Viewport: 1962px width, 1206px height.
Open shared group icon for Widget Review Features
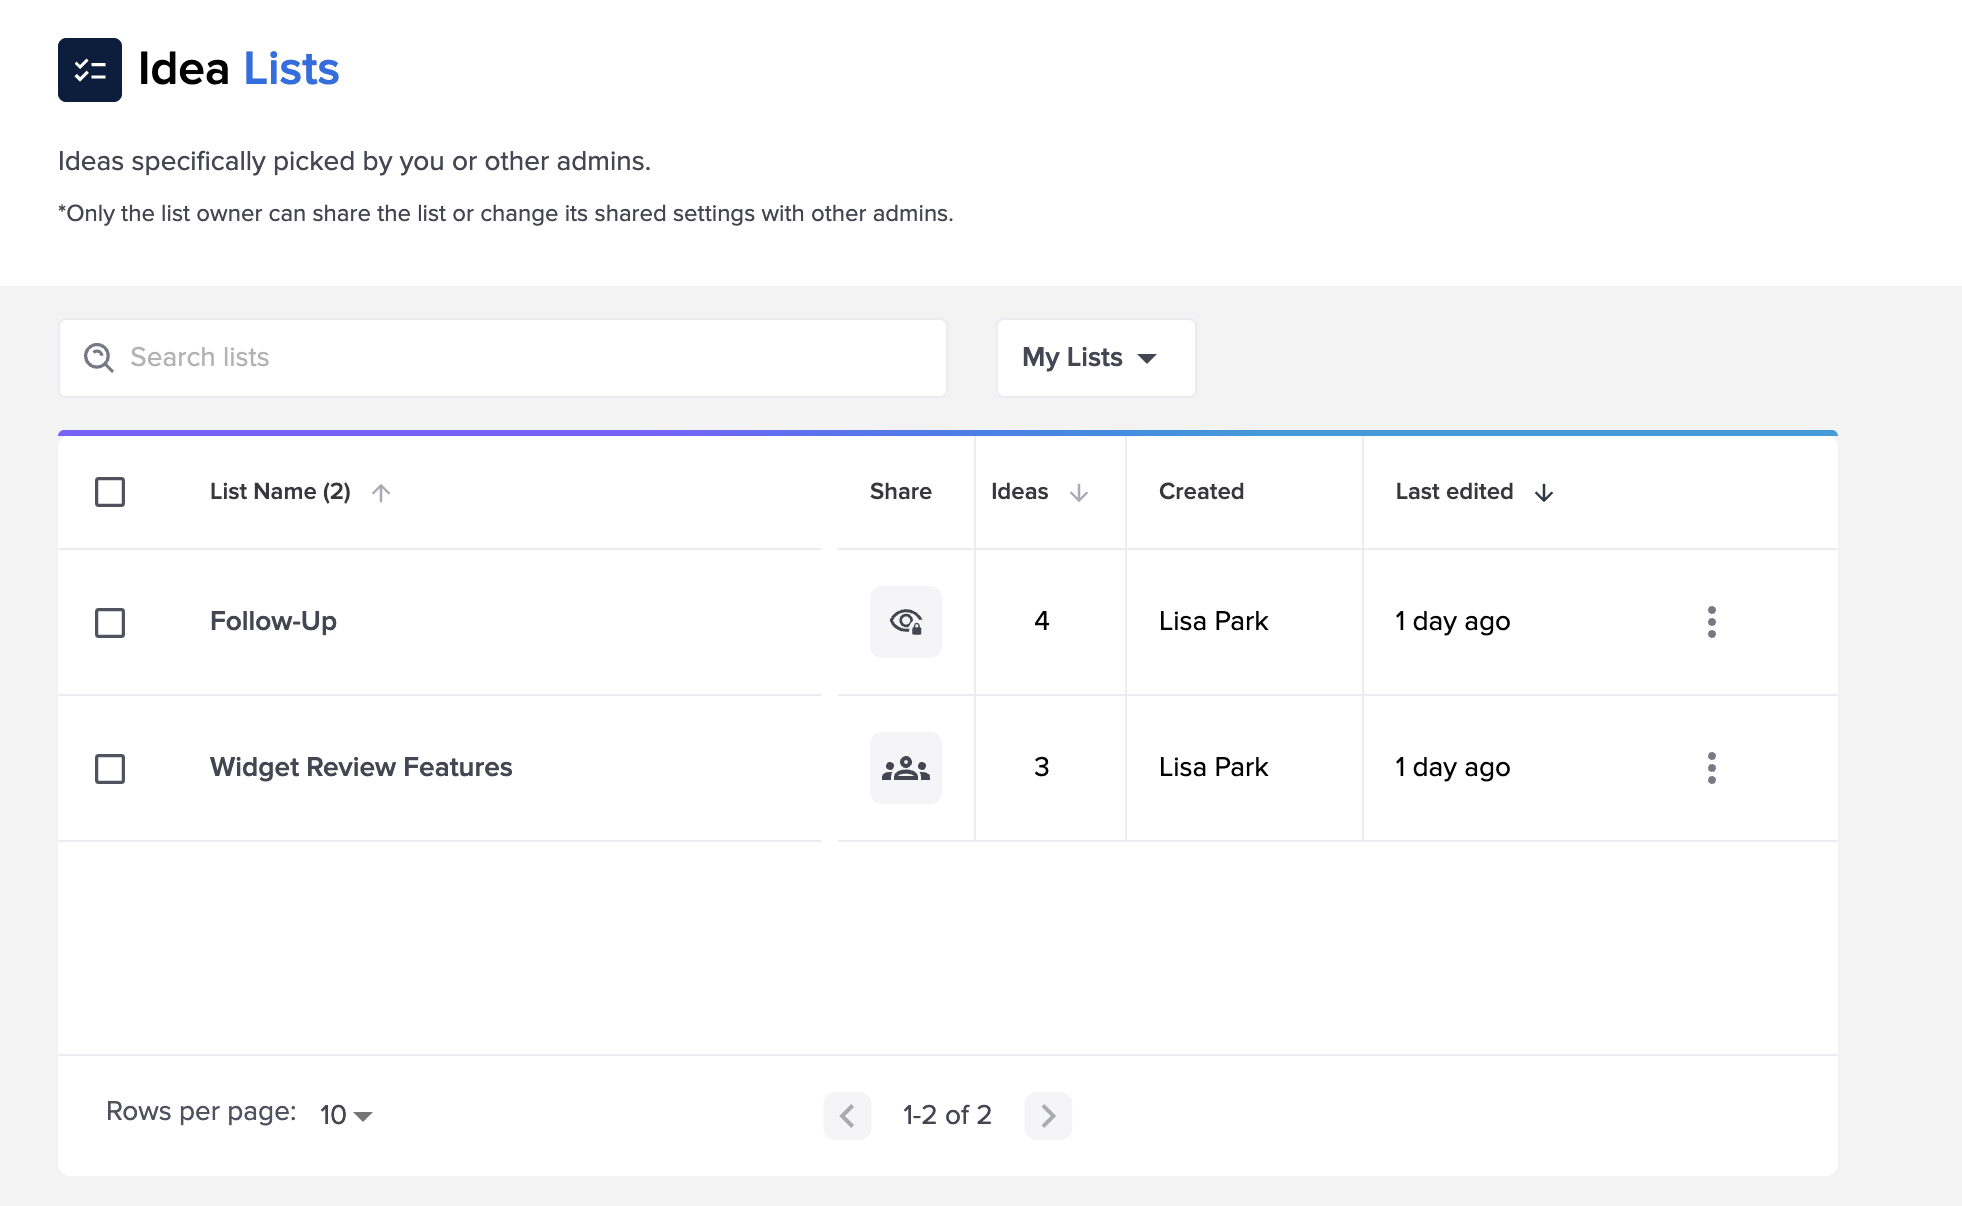905,768
